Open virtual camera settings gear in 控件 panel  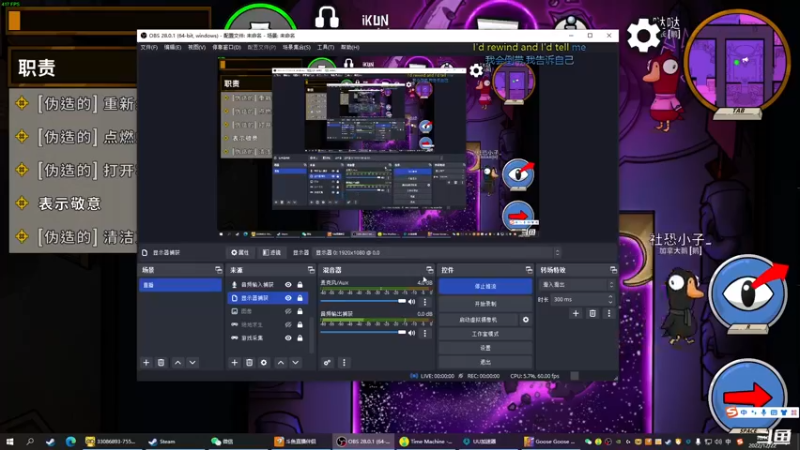[x=526, y=319]
